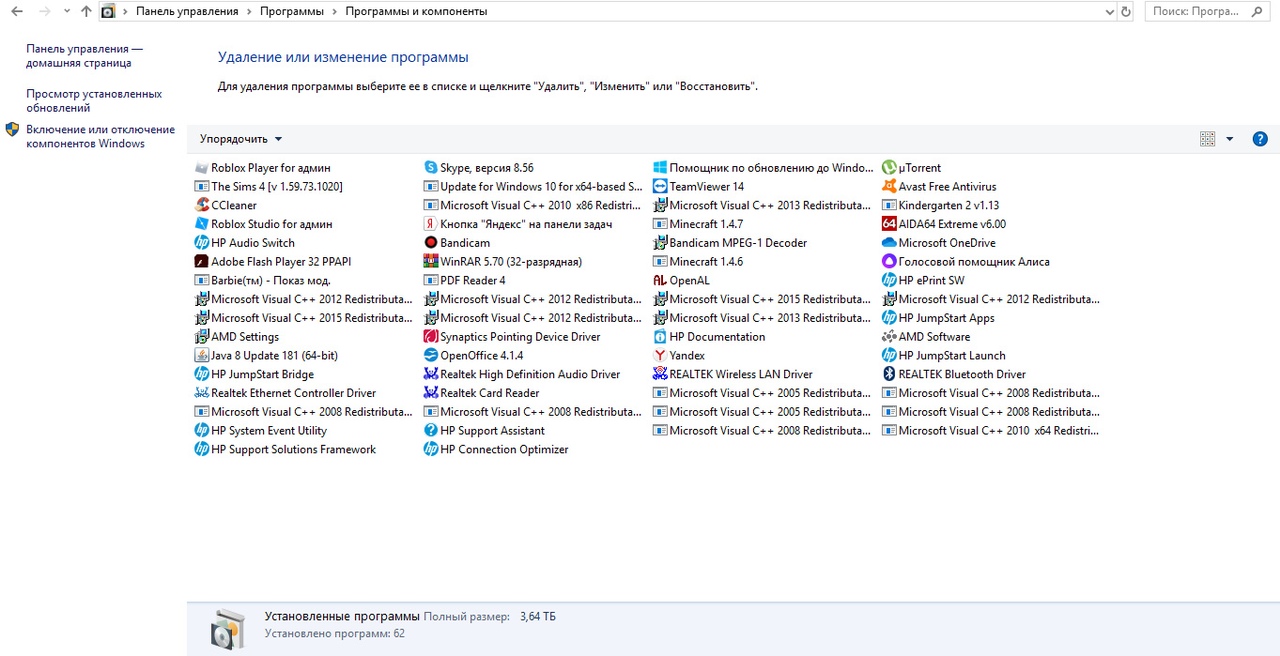Select PDF Reader 4 entry

tap(464, 280)
